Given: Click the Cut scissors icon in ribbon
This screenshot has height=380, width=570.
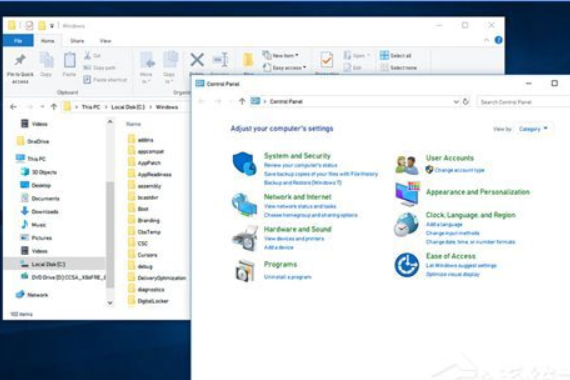Looking at the screenshot, I should 87,56.
